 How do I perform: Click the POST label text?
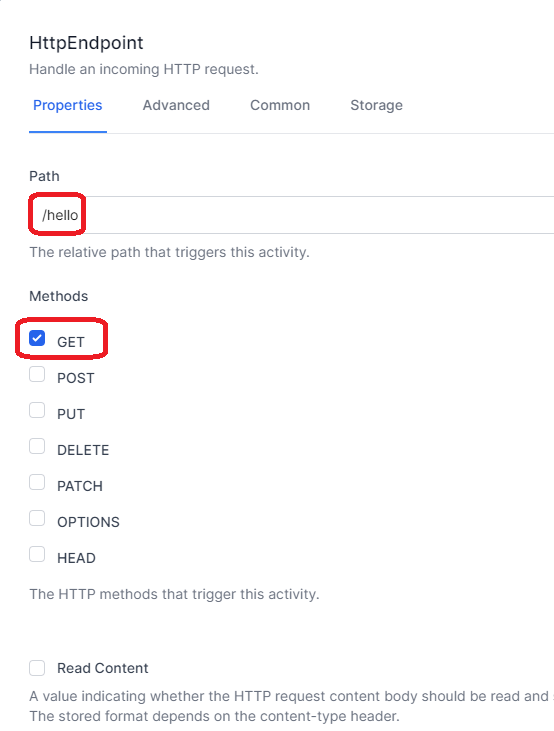tap(76, 378)
